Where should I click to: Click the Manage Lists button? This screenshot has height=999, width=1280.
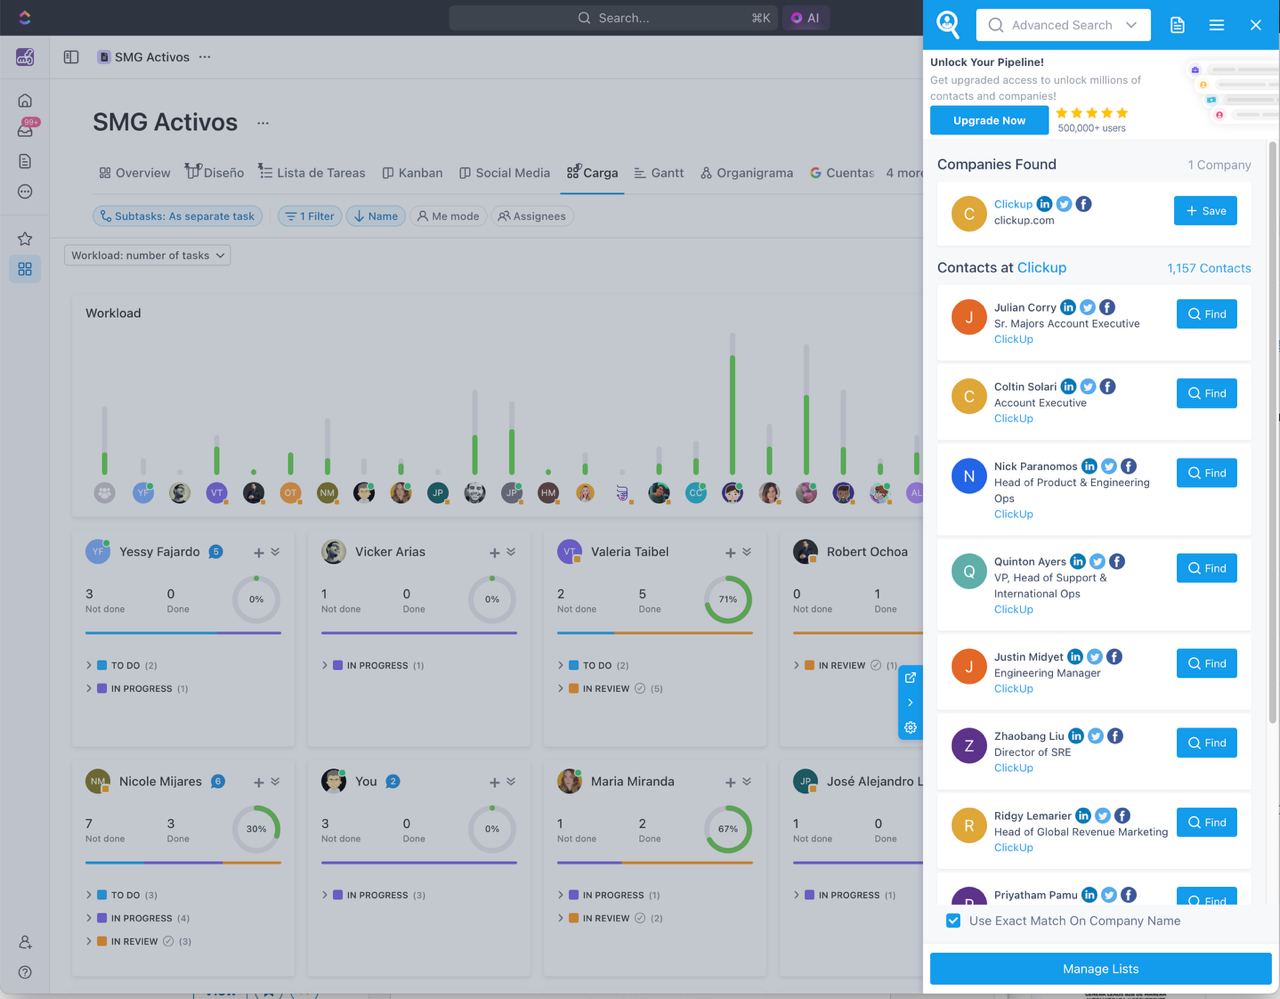coord(1100,969)
